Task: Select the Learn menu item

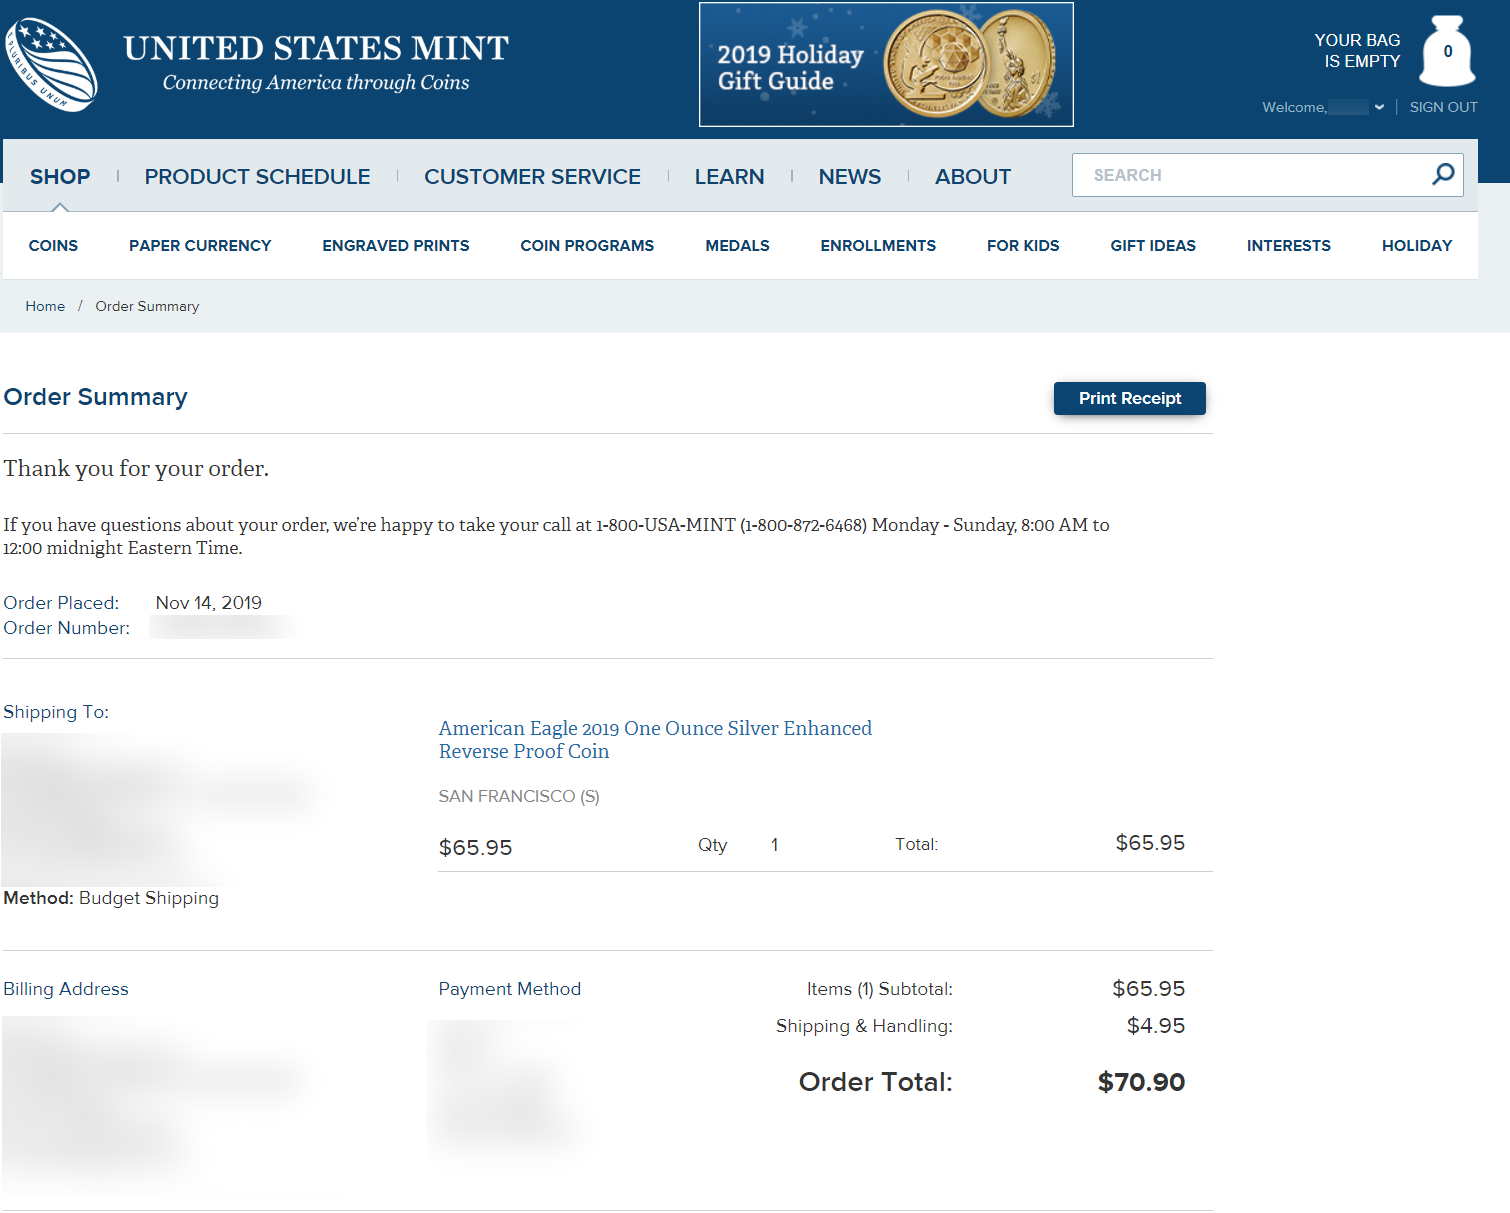Action: (x=729, y=177)
